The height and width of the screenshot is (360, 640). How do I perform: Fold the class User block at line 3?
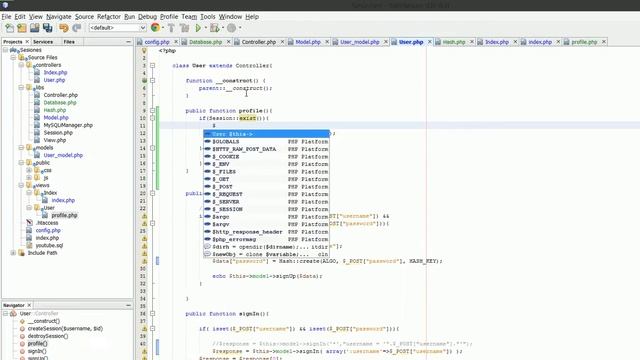coord(152,65)
